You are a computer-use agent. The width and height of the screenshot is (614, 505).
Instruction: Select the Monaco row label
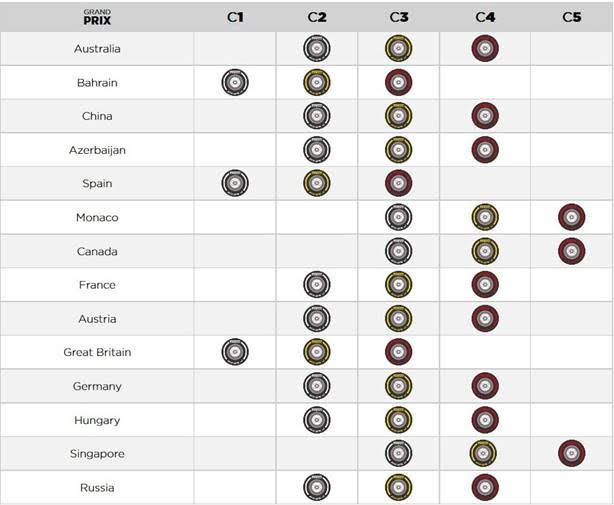(x=97, y=217)
